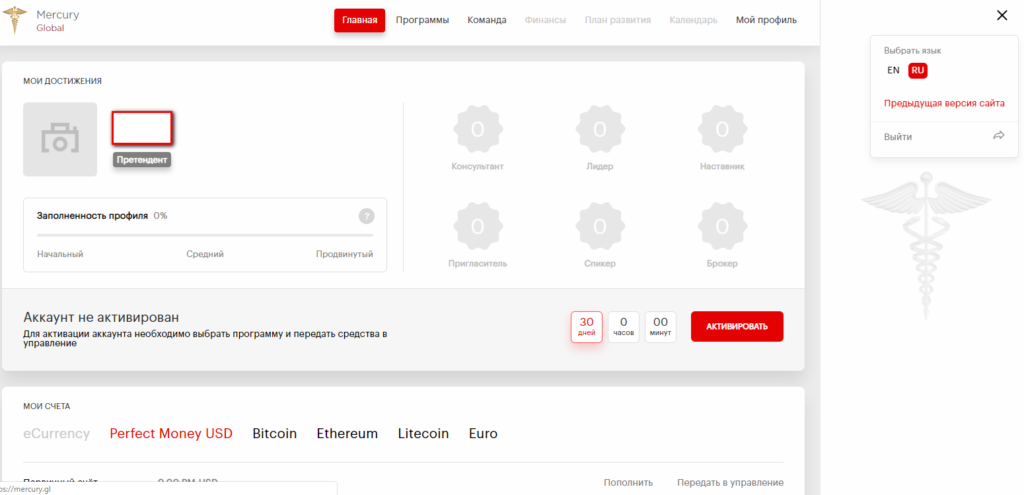The width and height of the screenshot is (1024, 495).
Task: Close the side panel with the X
Action: [1002, 16]
